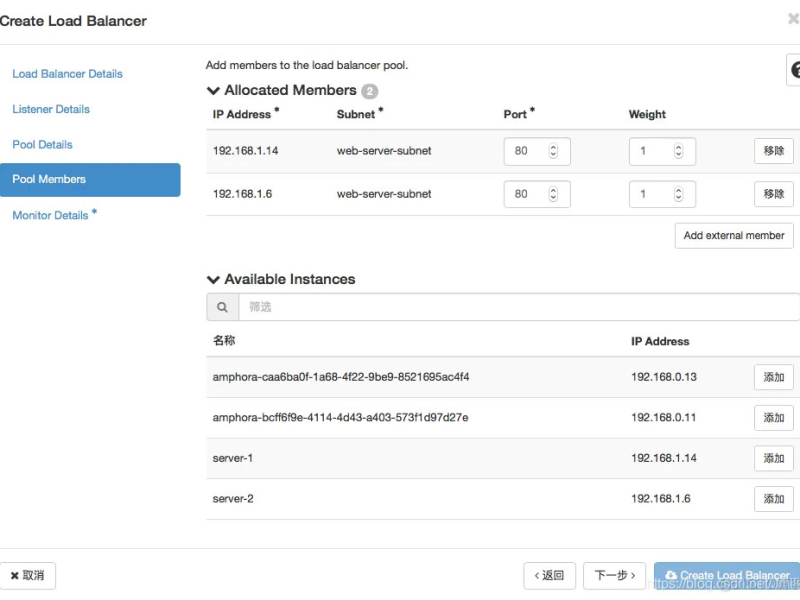The width and height of the screenshot is (800, 600).
Task: Collapse the Available Instances section
Action: 213,280
